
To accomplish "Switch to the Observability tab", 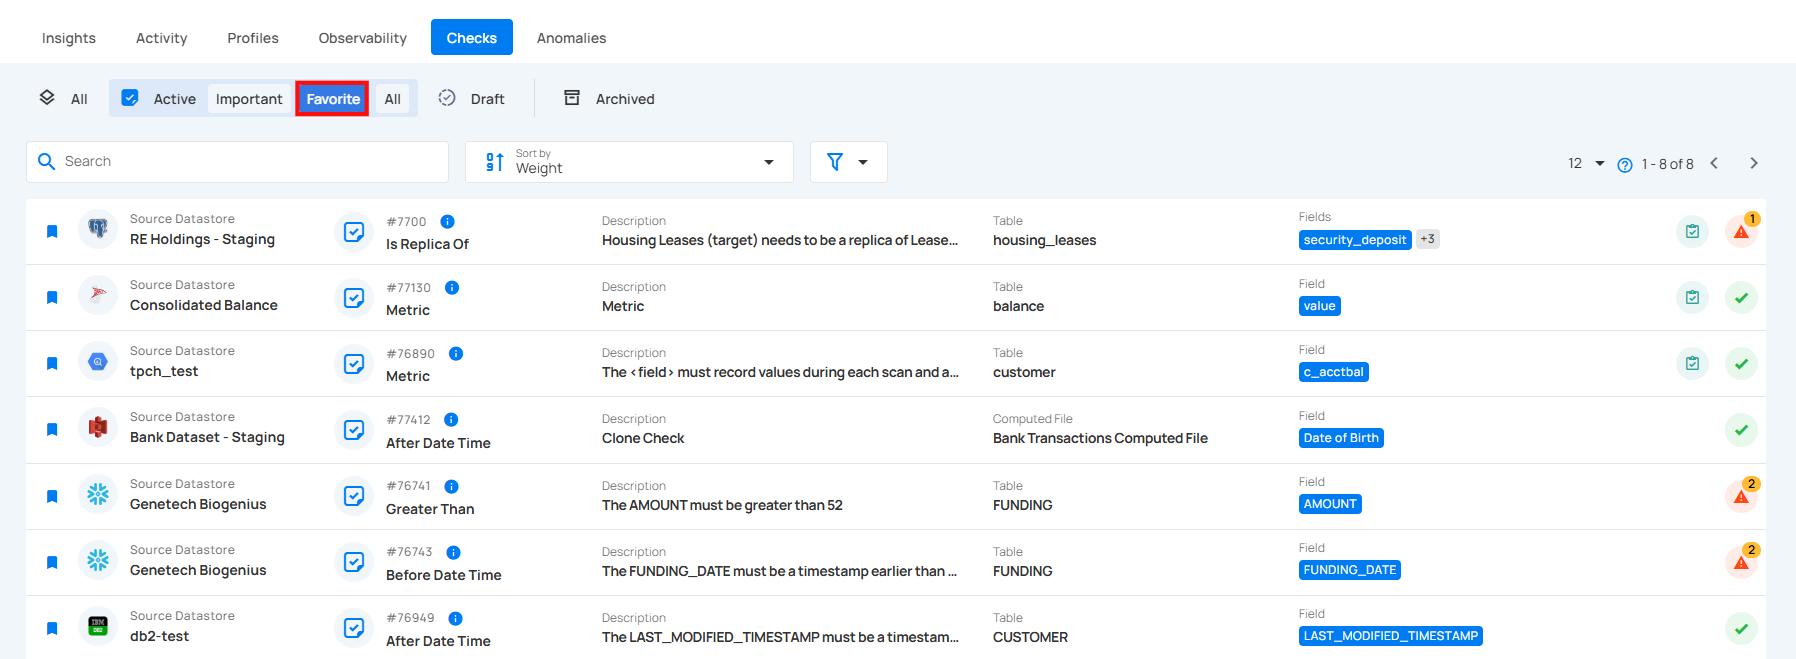I will coord(363,38).
